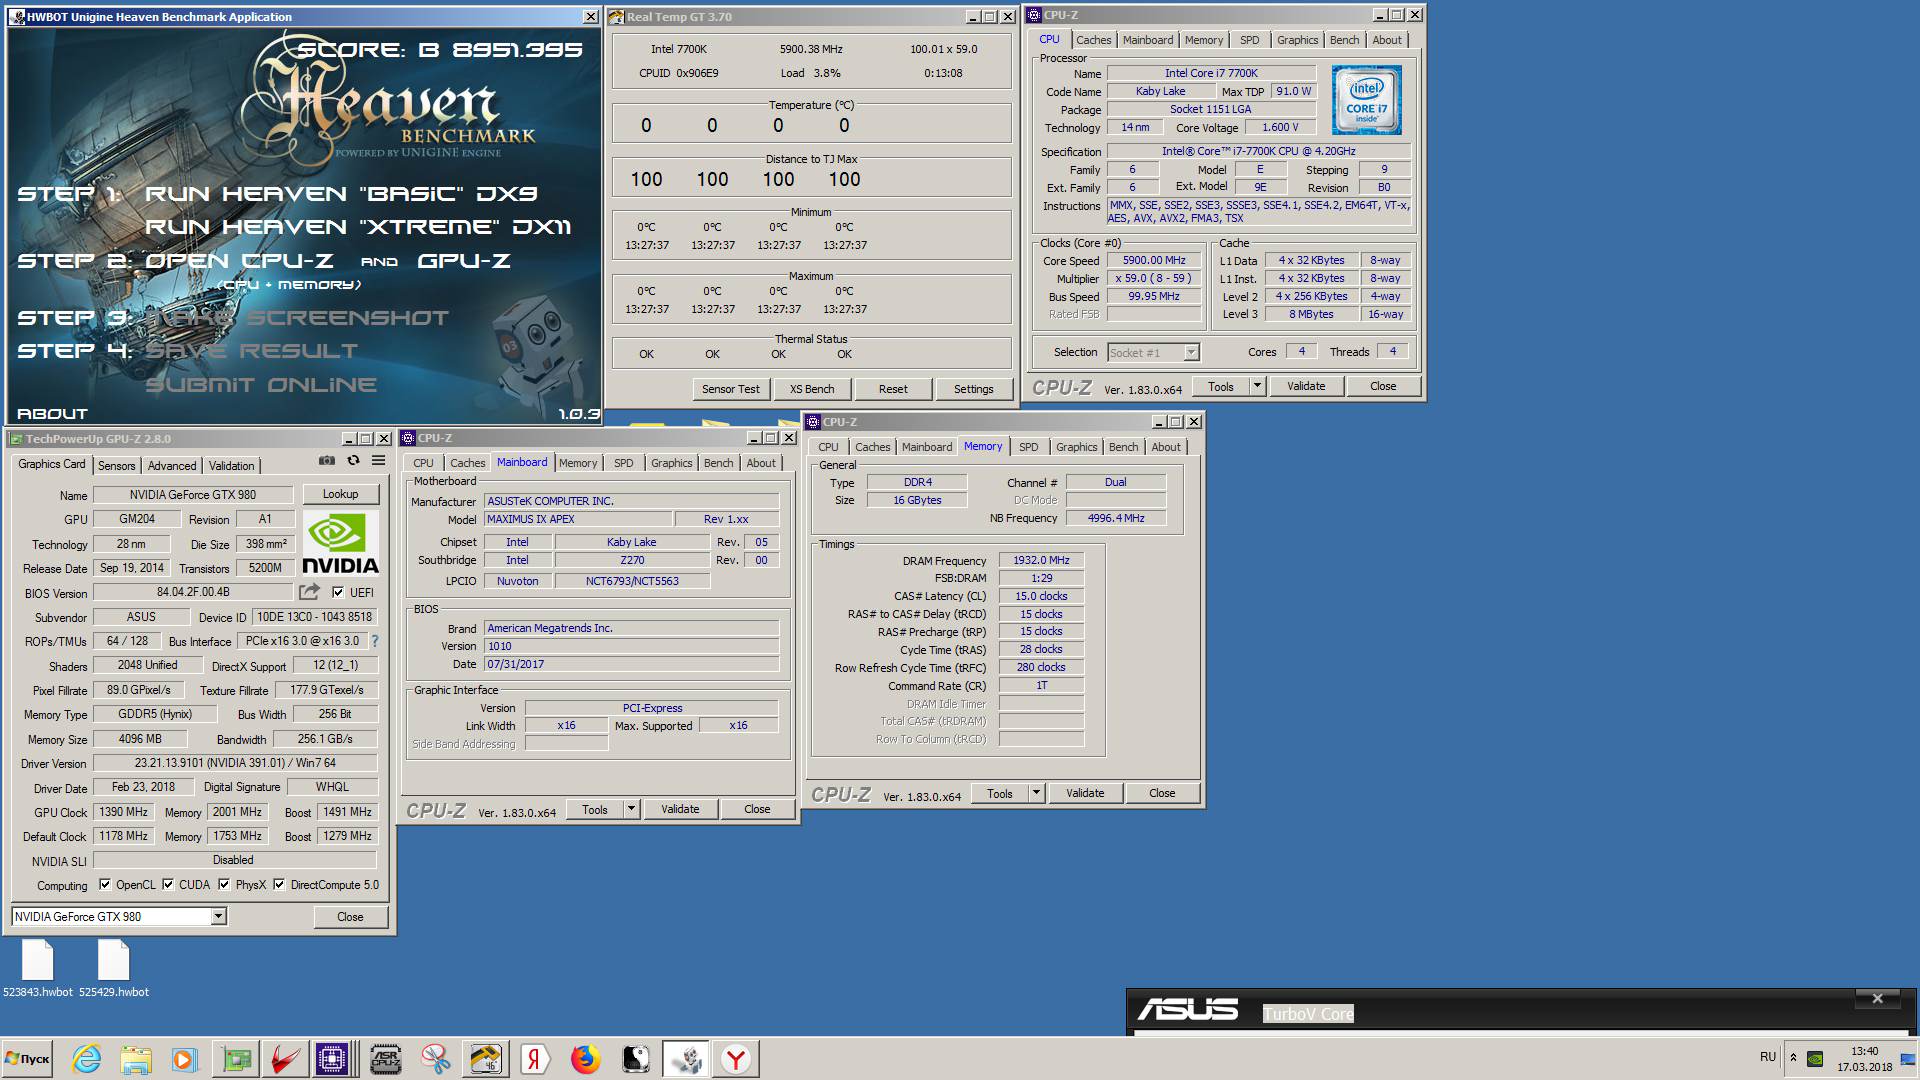Open the GPU-Z hamburger menu
This screenshot has width=1920, height=1080.
[378, 461]
